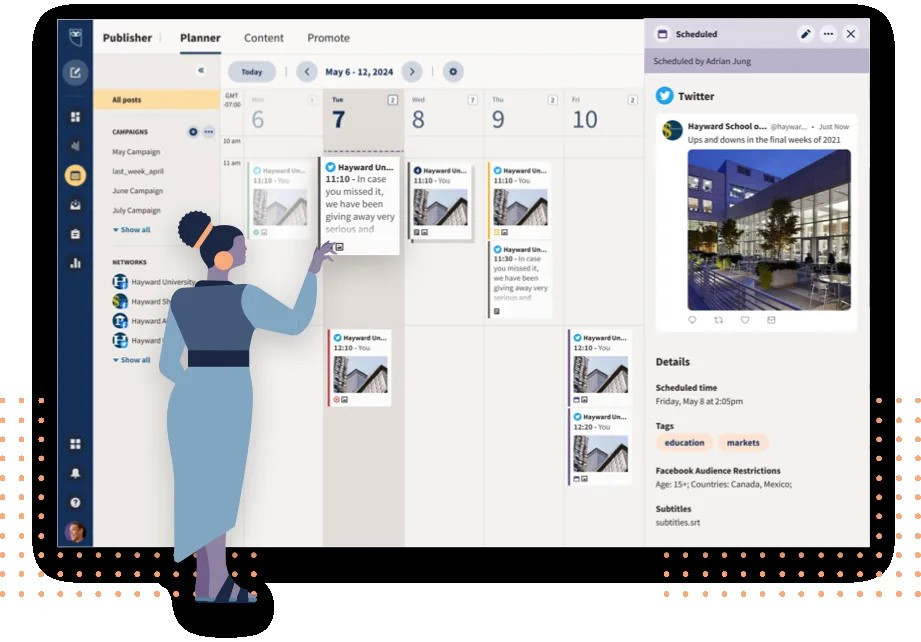The height and width of the screenshot is (642, 921).
Task: Select the July Campaign entry
Action: coord(136,210)
